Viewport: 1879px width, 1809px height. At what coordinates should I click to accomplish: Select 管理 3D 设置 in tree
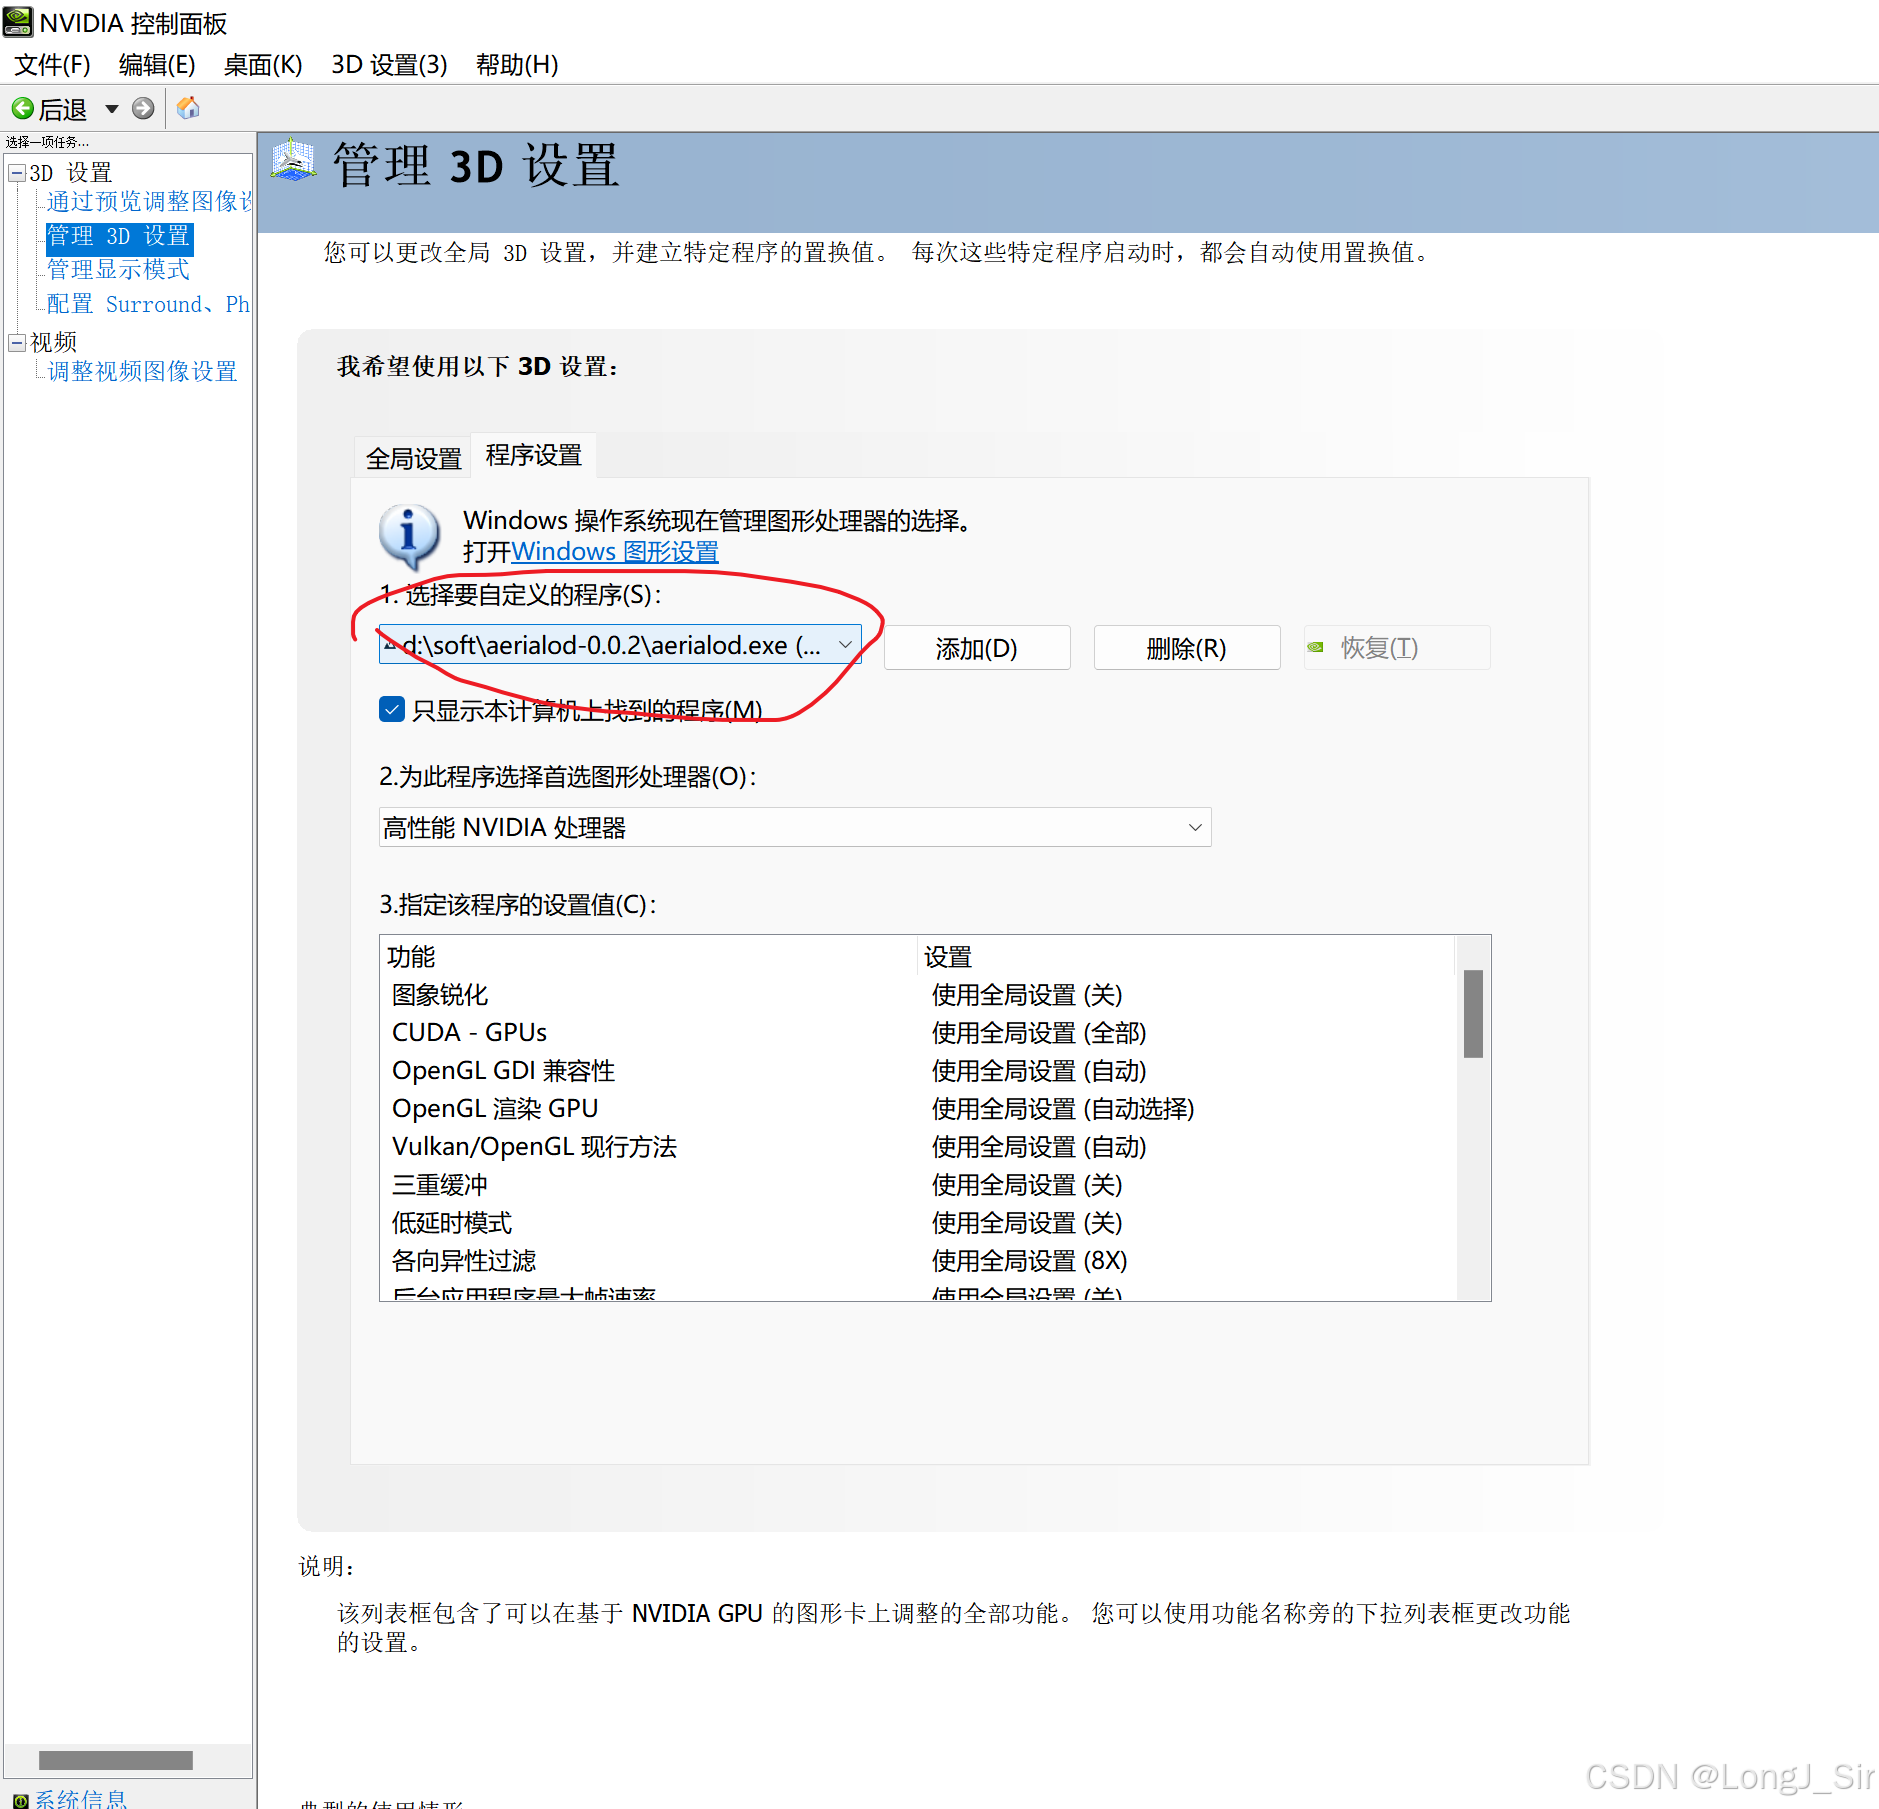click(x=118, y=236)
